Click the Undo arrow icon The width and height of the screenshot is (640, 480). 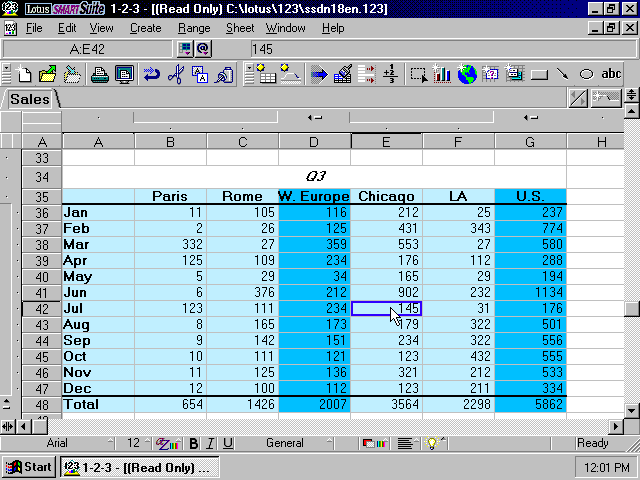(x=151, y=74)
